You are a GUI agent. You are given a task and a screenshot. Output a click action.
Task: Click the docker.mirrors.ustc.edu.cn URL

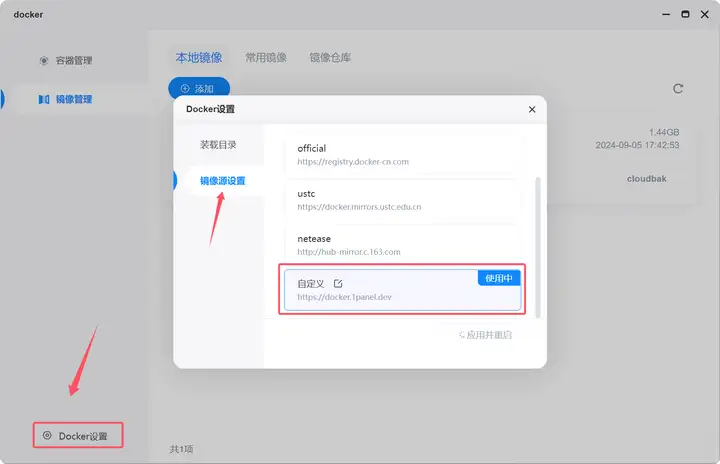click(x=359, y=207)
